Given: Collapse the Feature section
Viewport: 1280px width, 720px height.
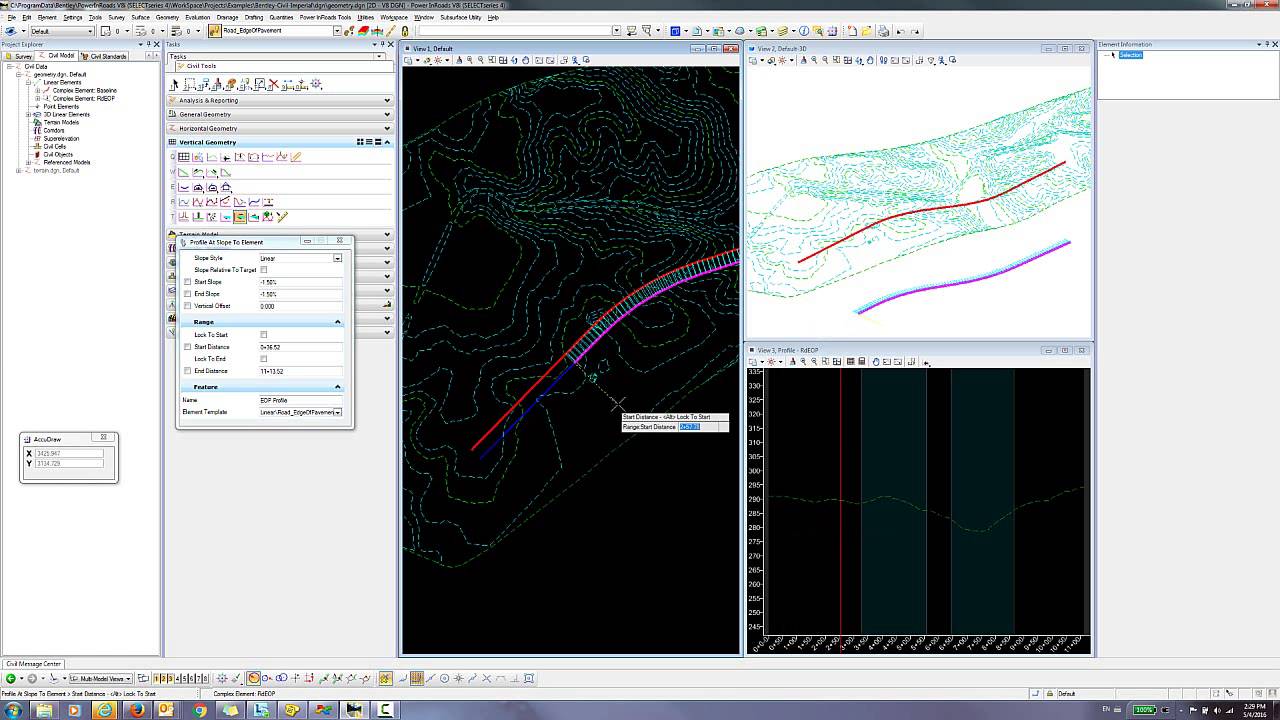Looking at the screenshot, I should (337, 387).
